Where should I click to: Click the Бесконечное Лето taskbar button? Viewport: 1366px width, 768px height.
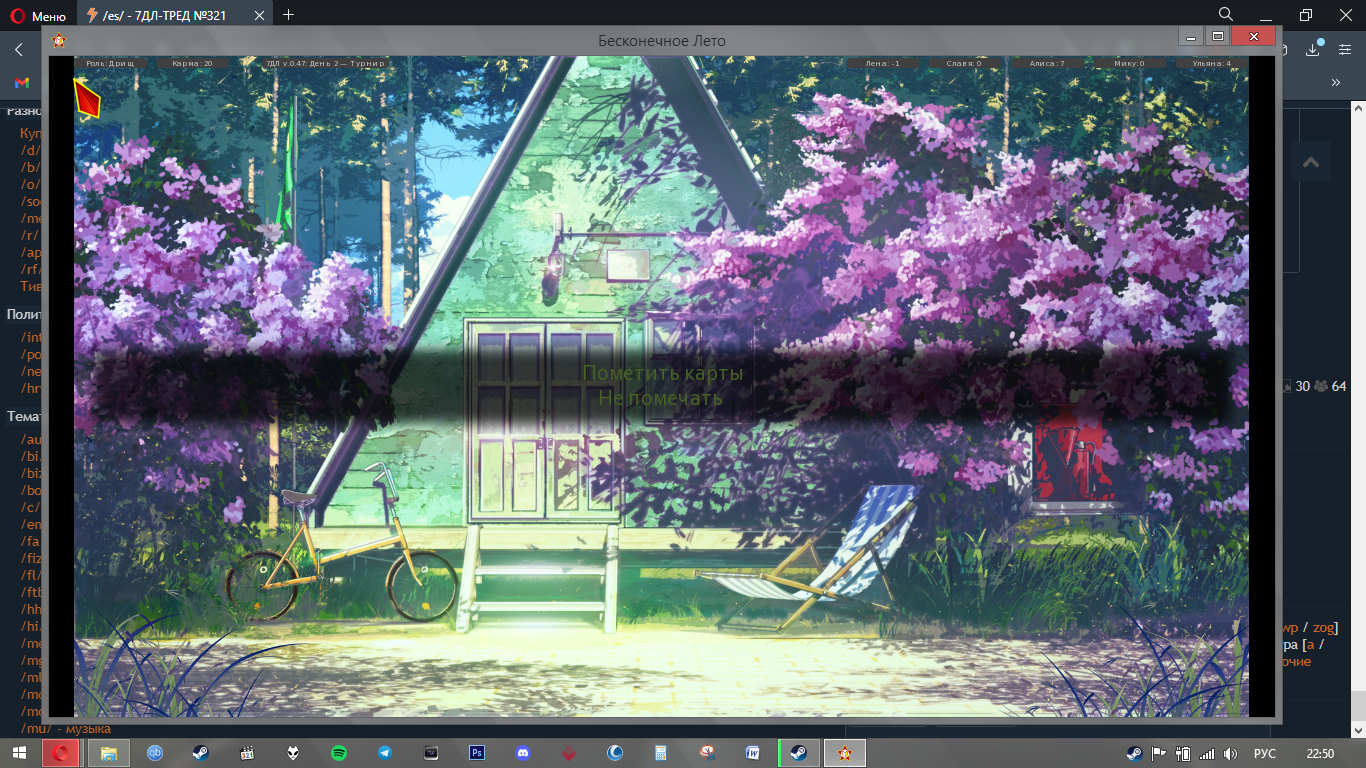coord(845,753)
